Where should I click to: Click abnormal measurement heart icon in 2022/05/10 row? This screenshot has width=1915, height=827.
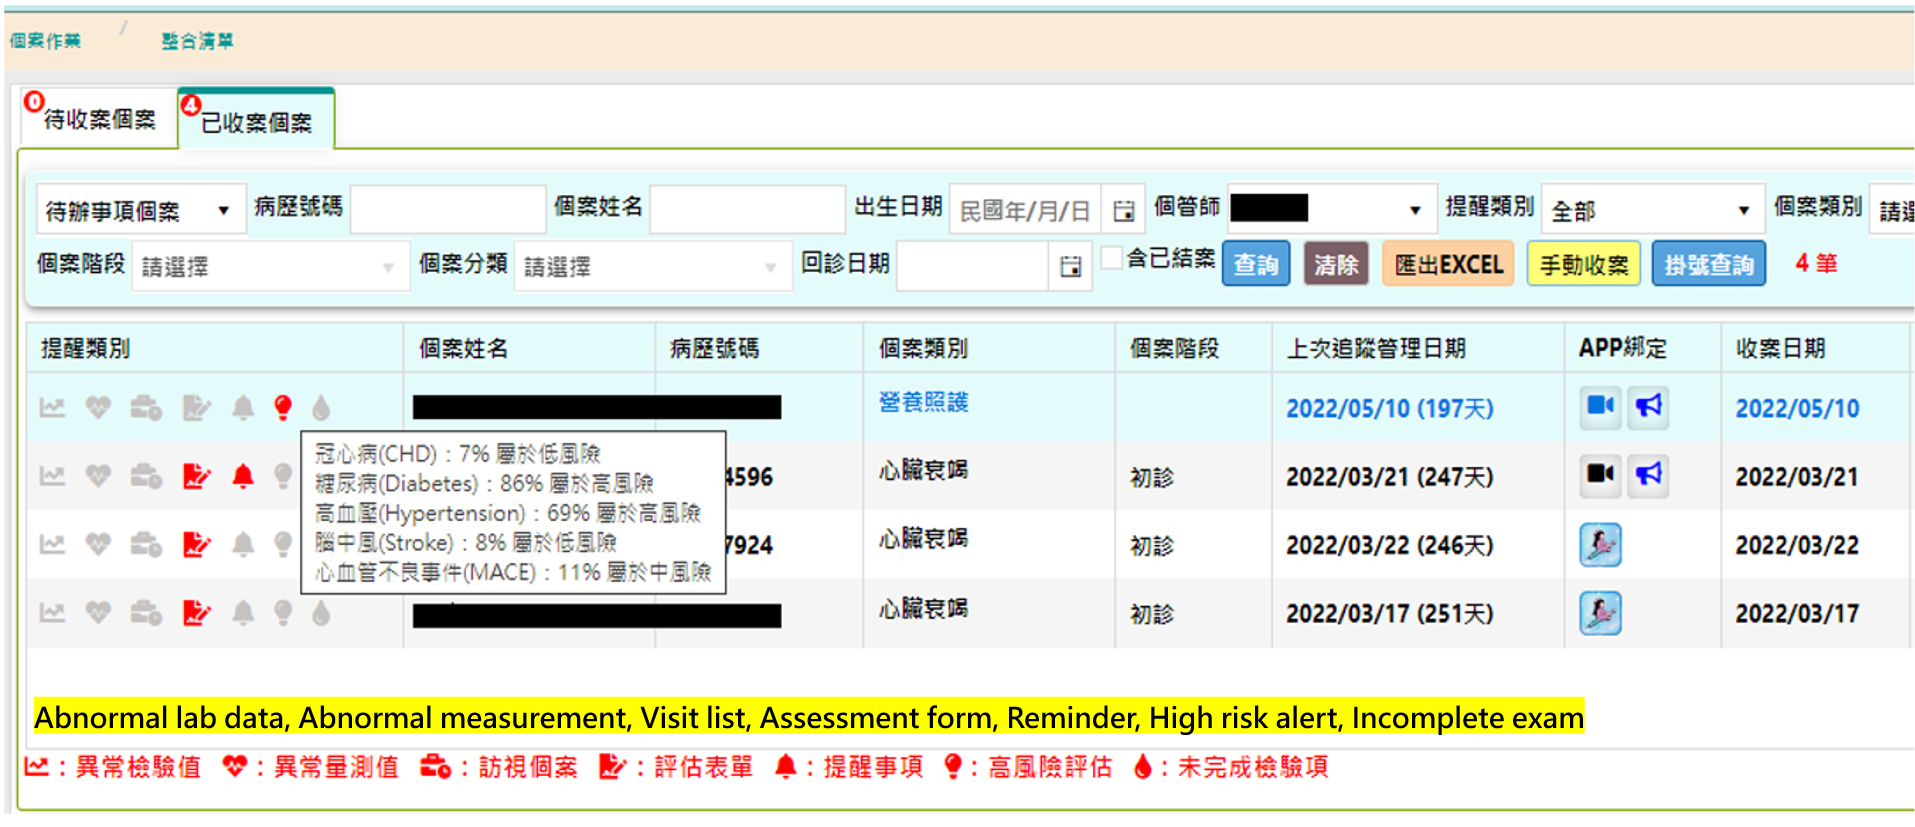pyautogui.click(x=98, y=408)
